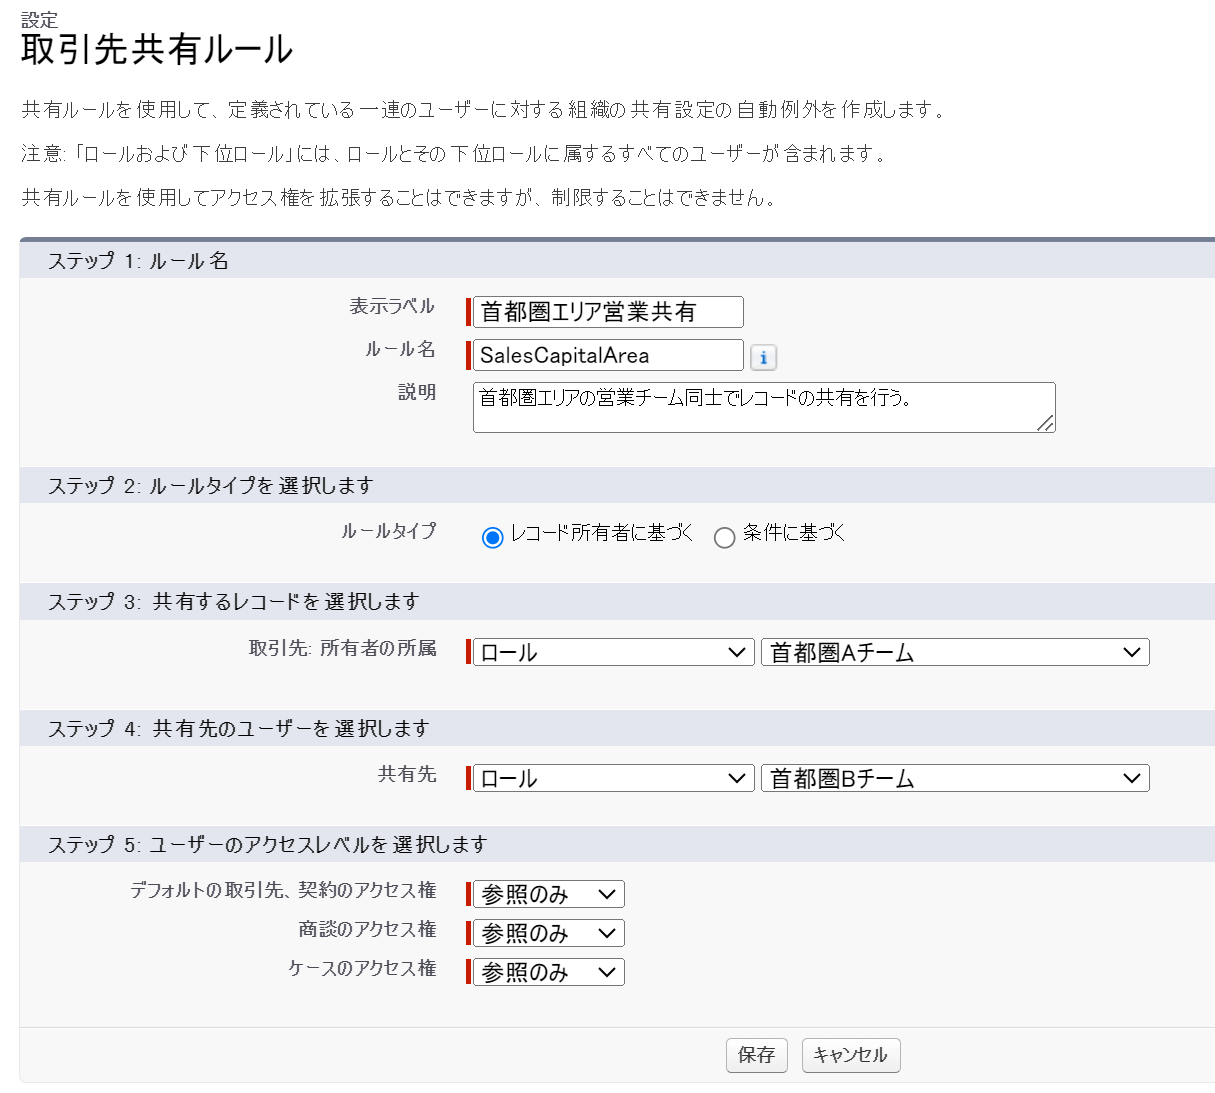Click inside the ルール名 text field
This screenshot has height=1093, width=1215.
[x=605, y=355]
